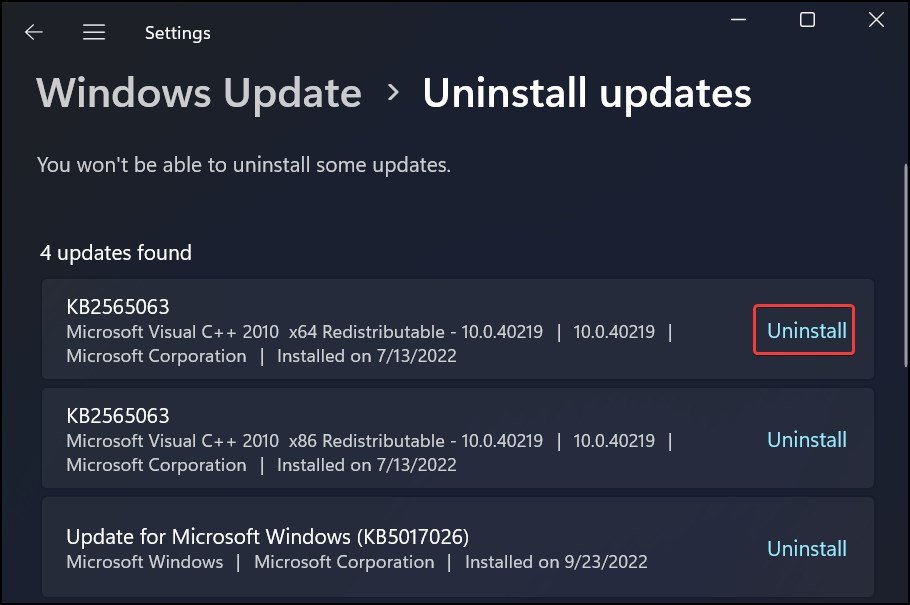
Task: Maximize the Settings window
Action: 807,20
